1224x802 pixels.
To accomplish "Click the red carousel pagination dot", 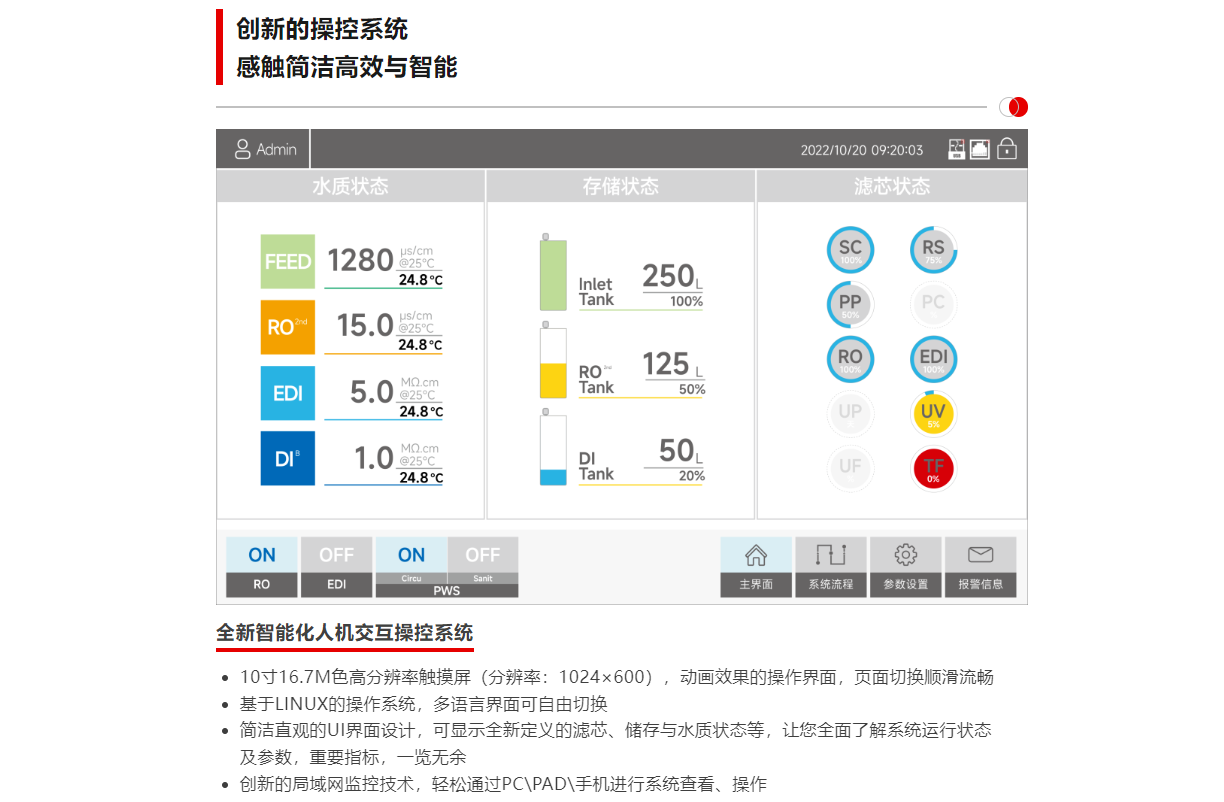I will [1017, 106].
